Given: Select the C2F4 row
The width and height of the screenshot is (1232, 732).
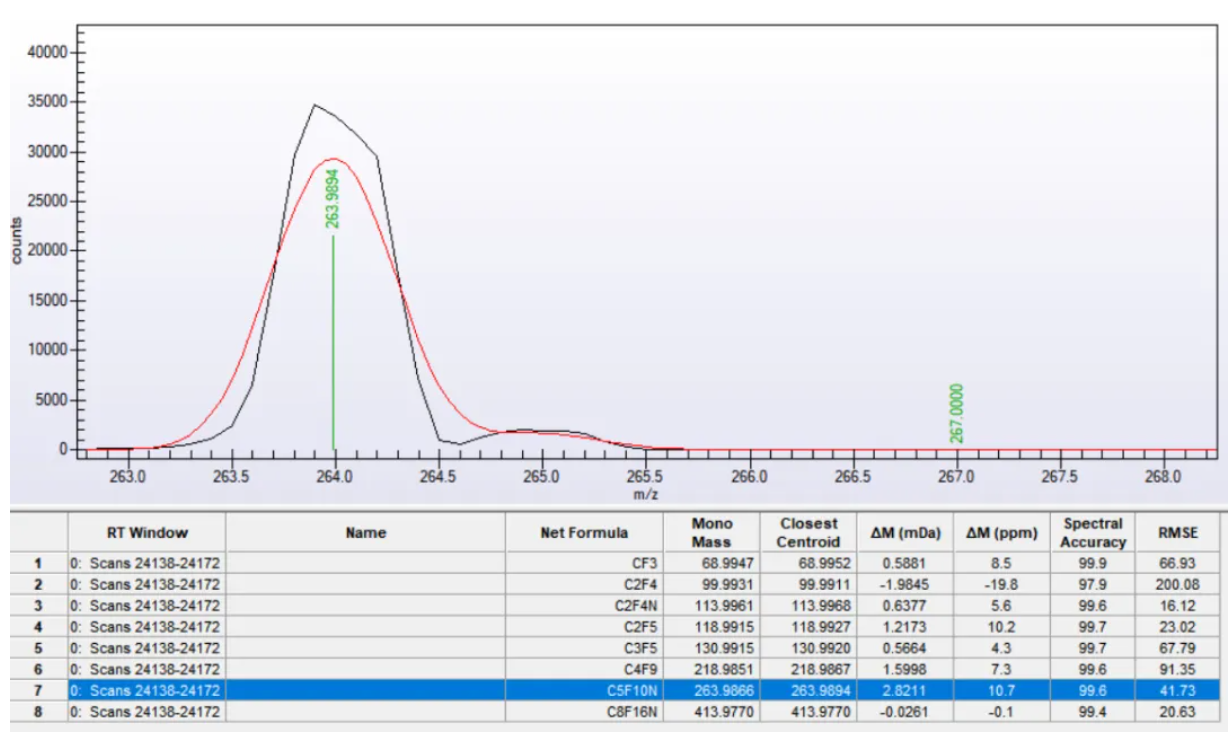Looking at the screenshot, I should [x=644, y=584].
